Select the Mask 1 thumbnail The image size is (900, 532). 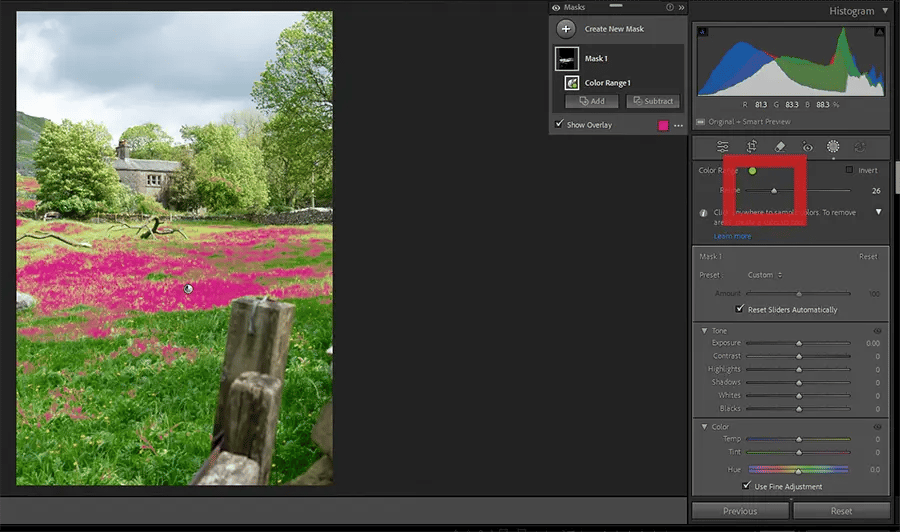pos(567,59)
